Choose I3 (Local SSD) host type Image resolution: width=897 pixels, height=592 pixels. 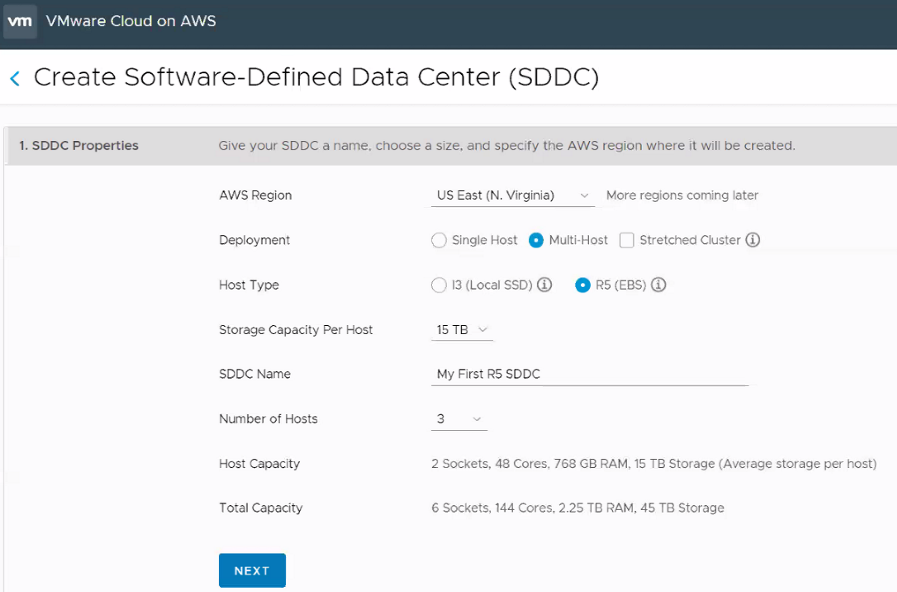[439, 285]
